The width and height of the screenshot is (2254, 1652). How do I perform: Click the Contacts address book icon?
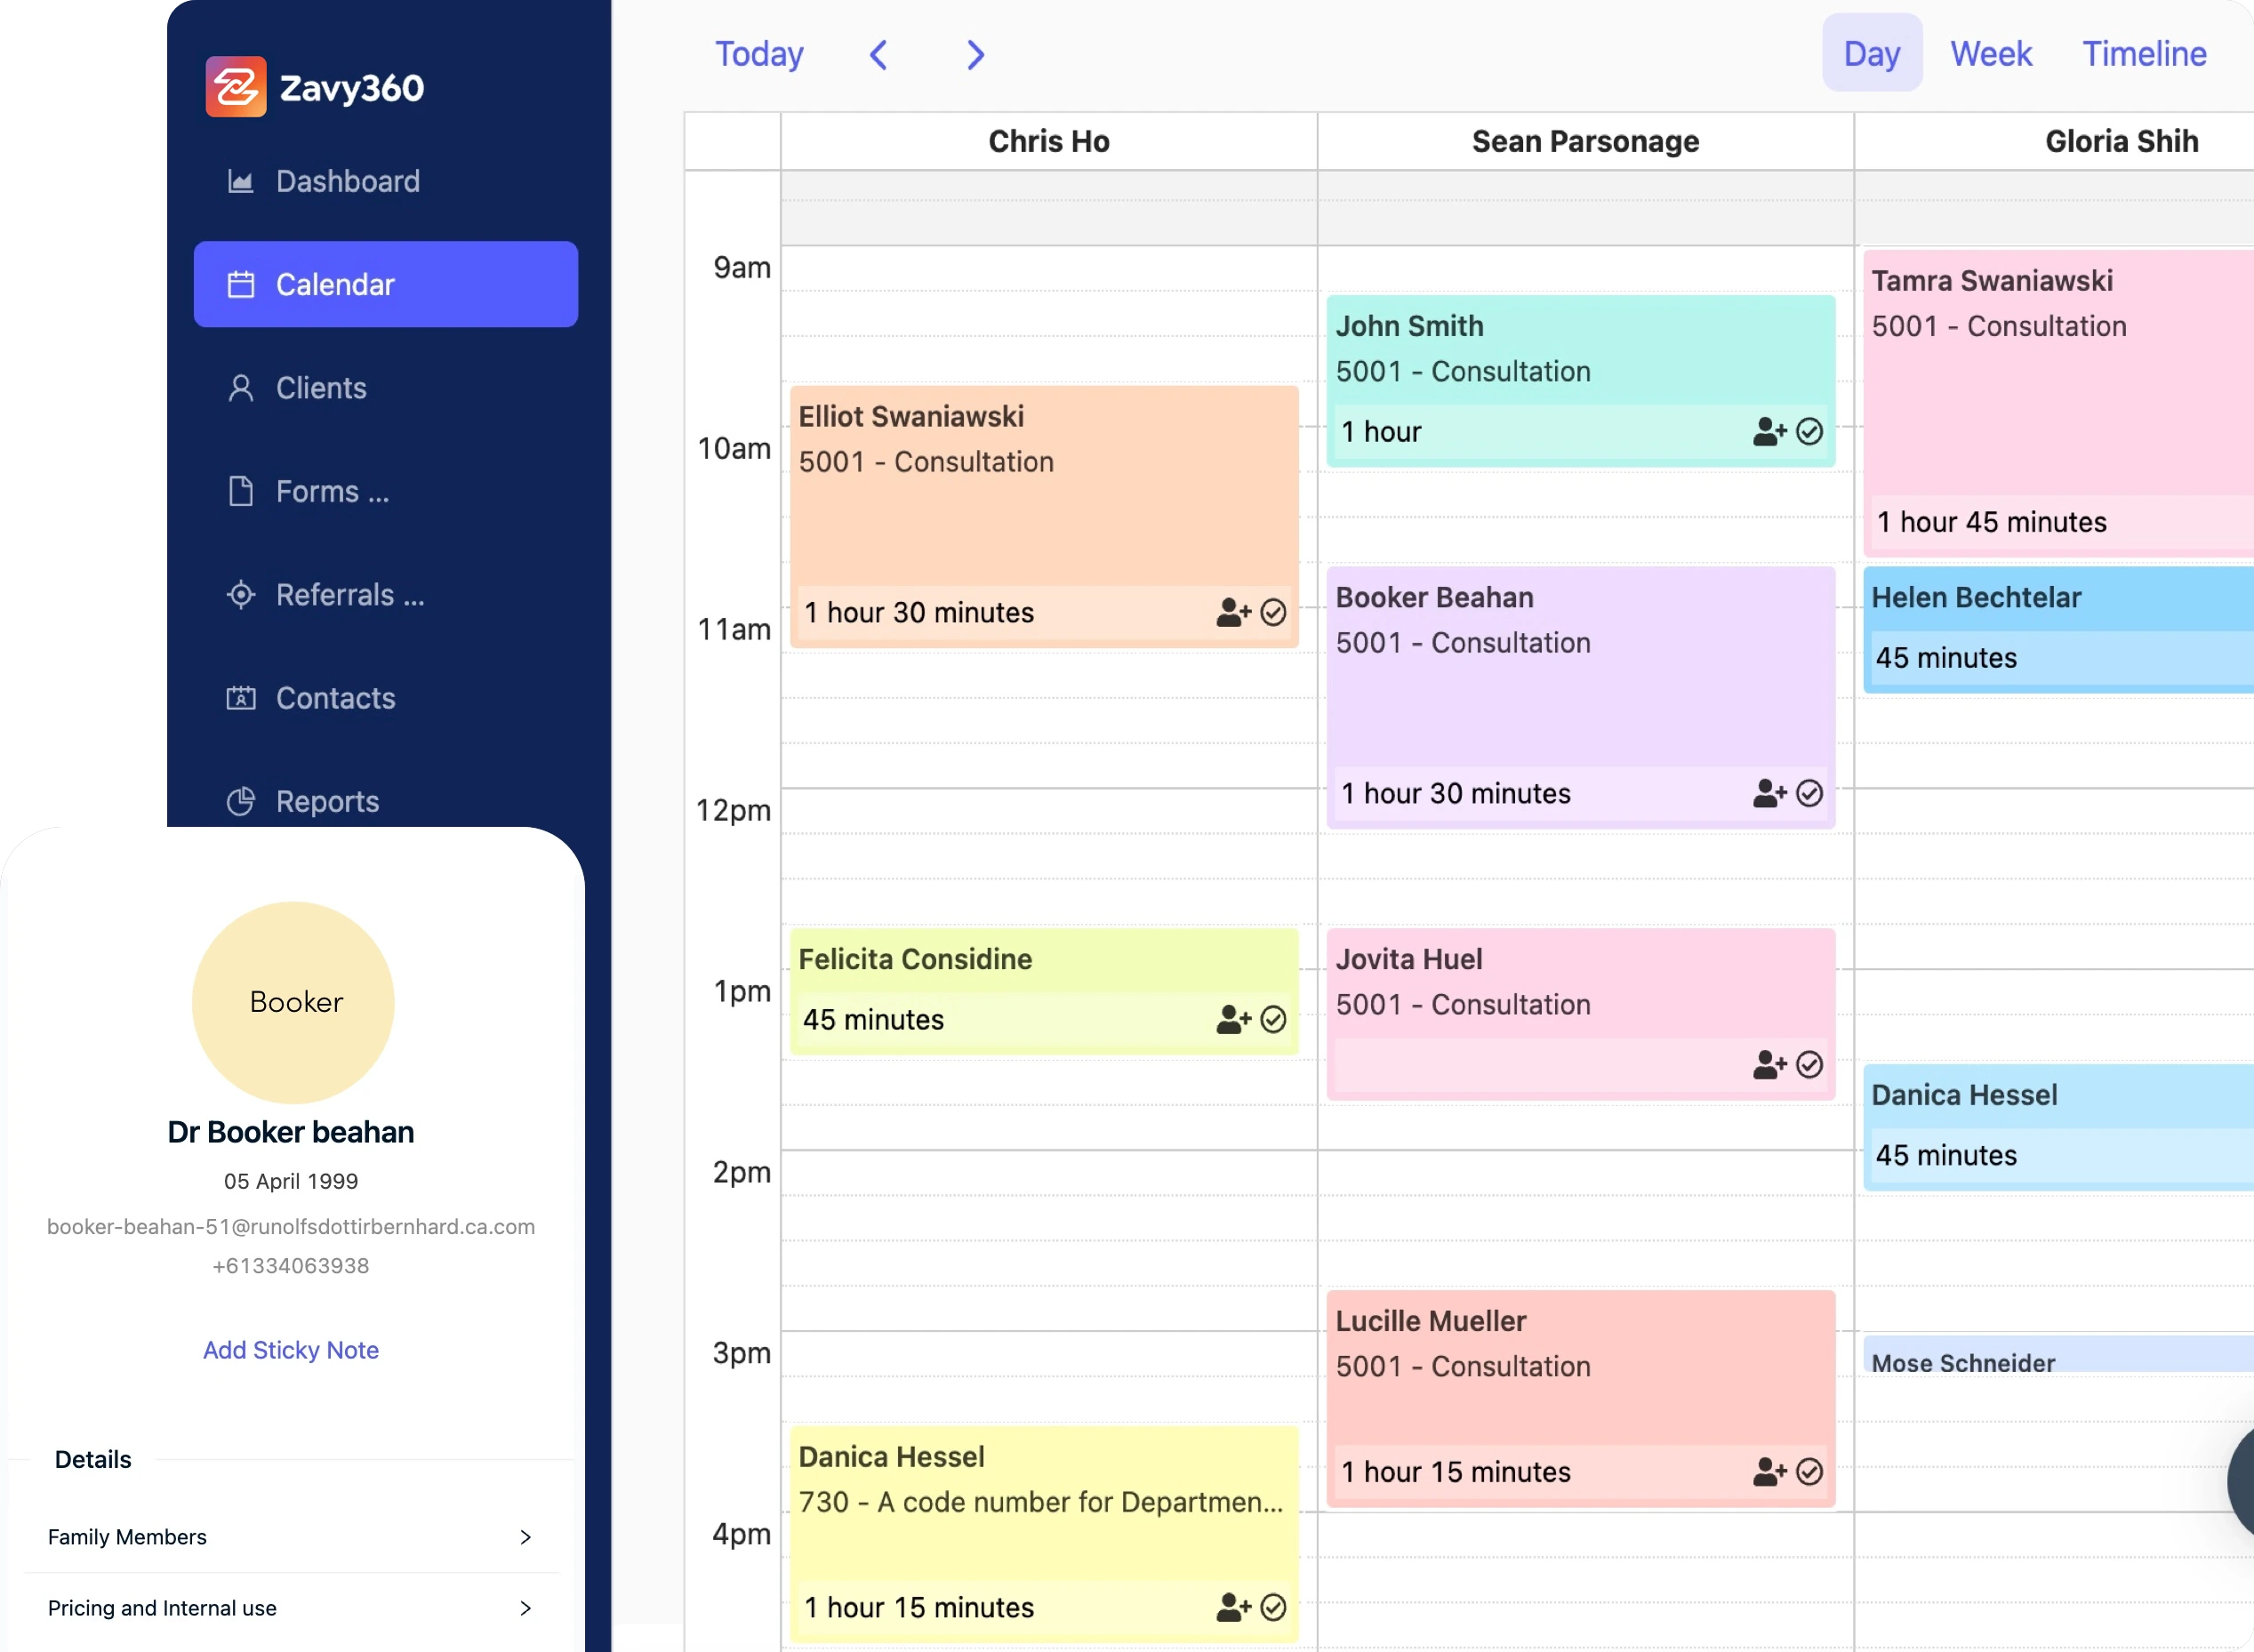(x=240, y=698)
